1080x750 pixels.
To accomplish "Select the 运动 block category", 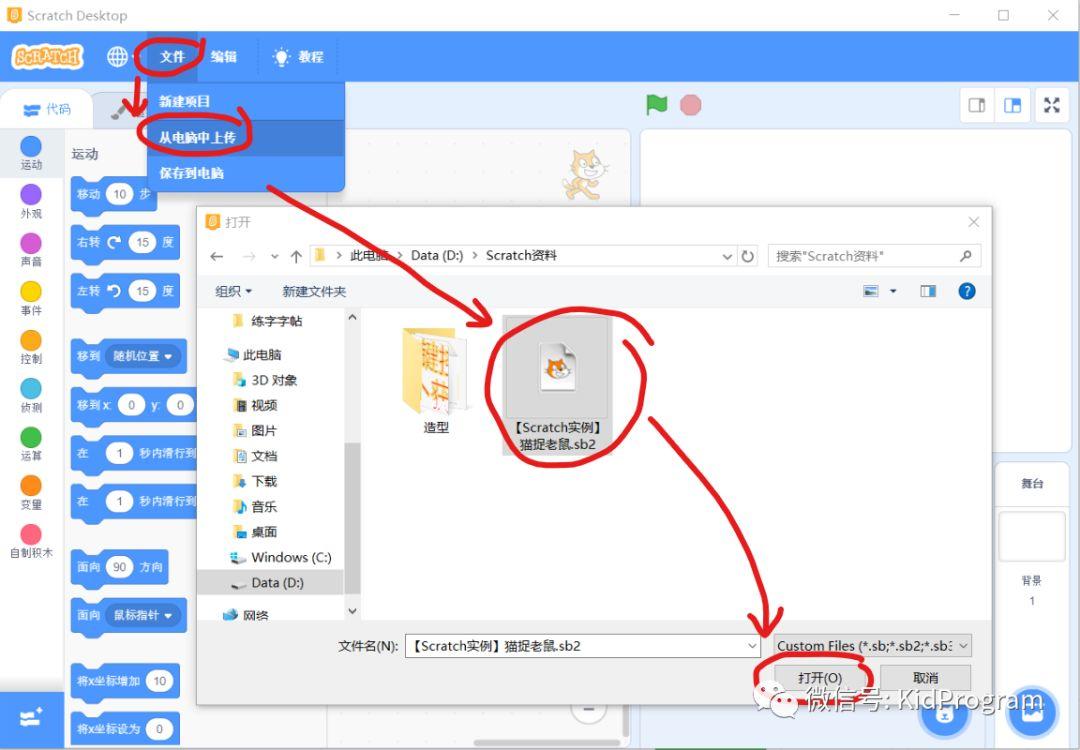I will pos(31,153).
